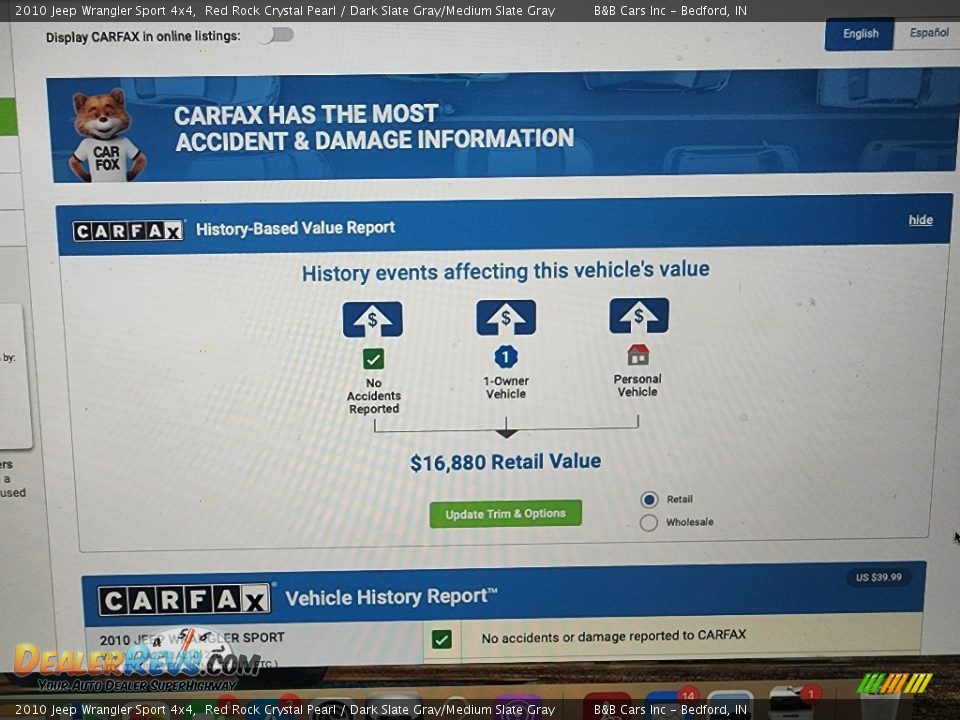
Task: Switch language to Español
Action: point(928,33)
